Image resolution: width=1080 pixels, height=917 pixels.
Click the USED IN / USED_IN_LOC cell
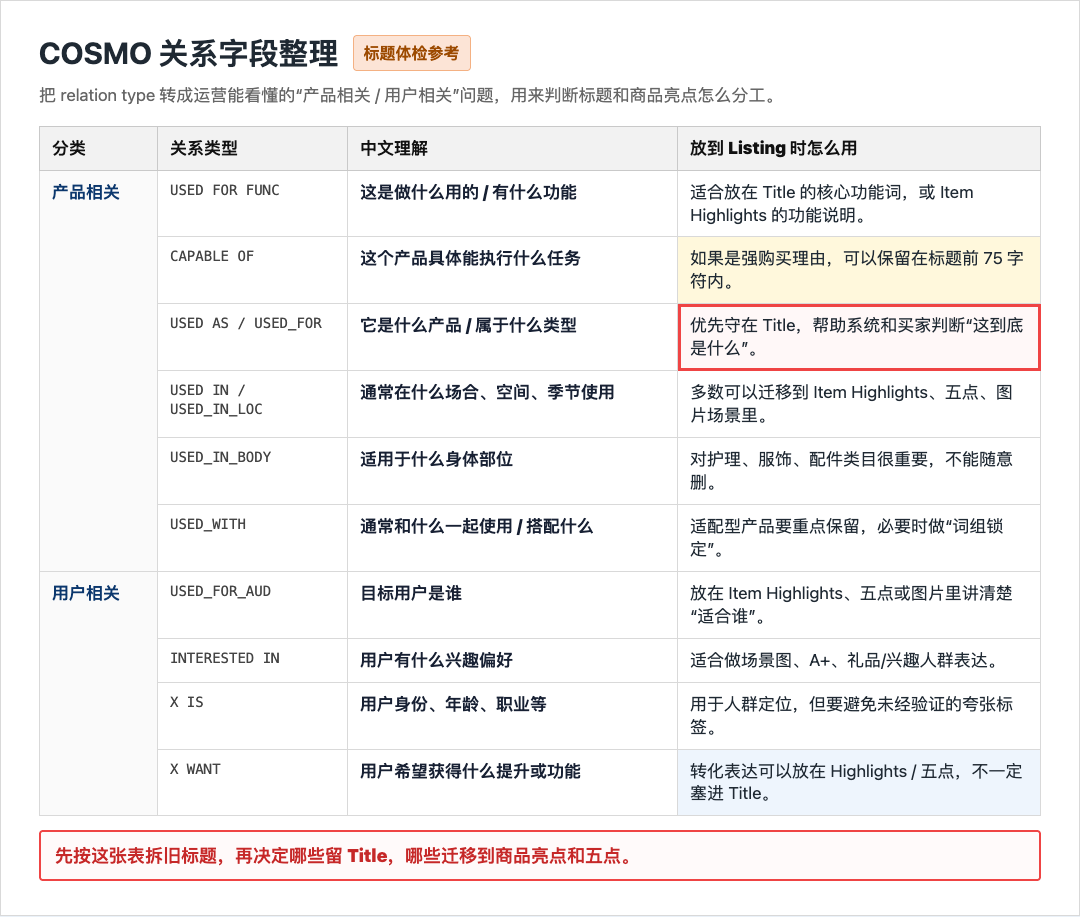point(252,404)
